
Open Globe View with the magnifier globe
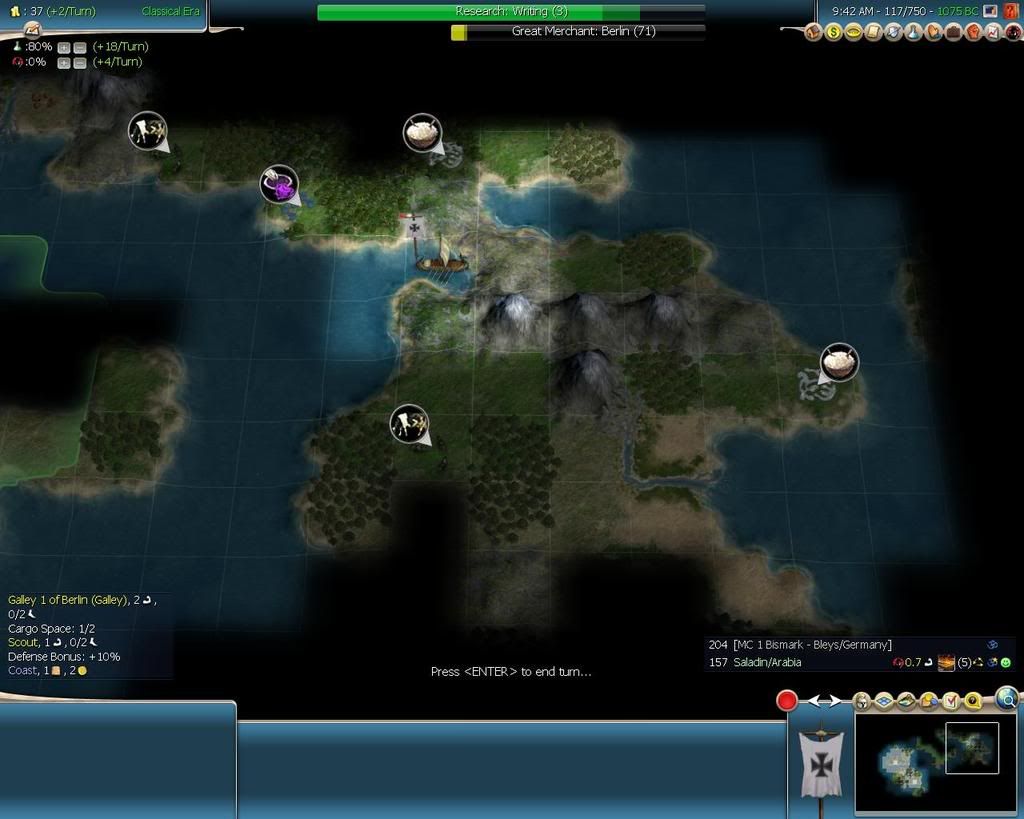(x=1008, y=699)
